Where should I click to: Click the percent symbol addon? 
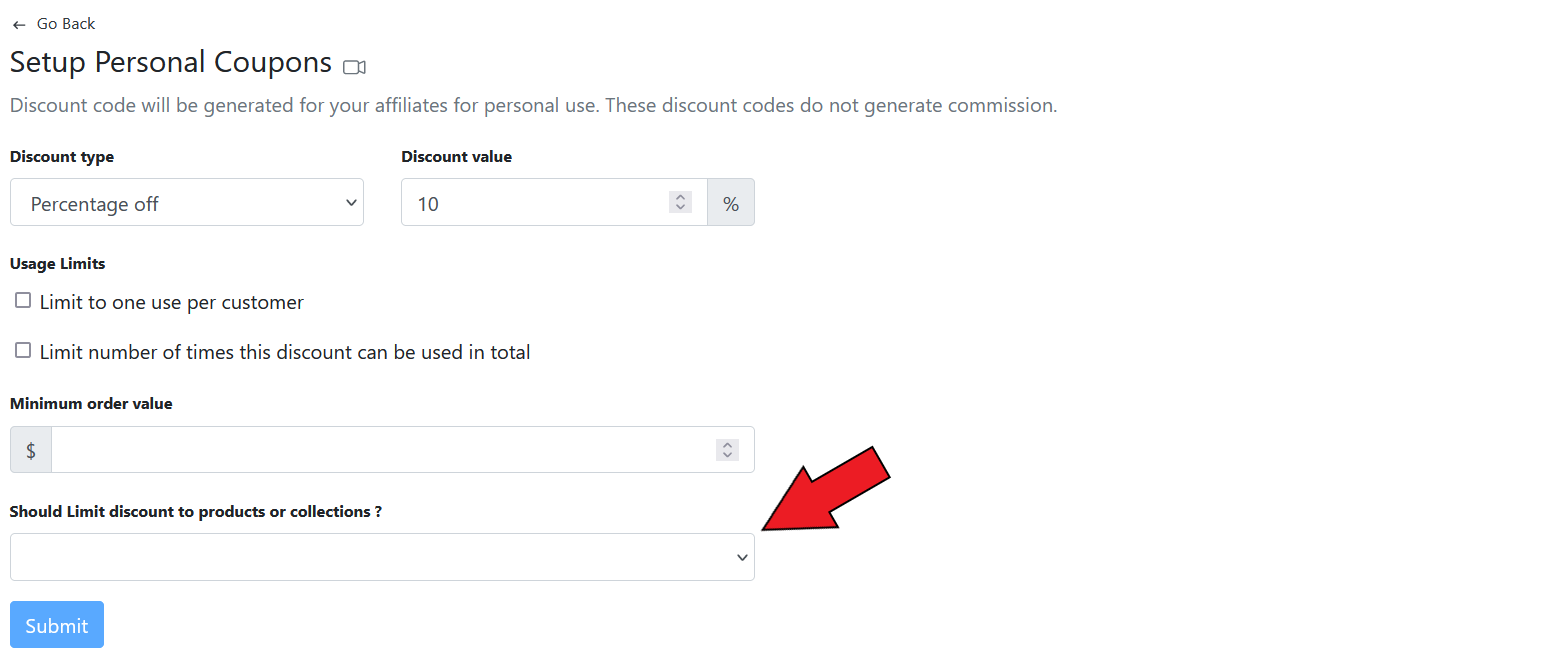731,203
